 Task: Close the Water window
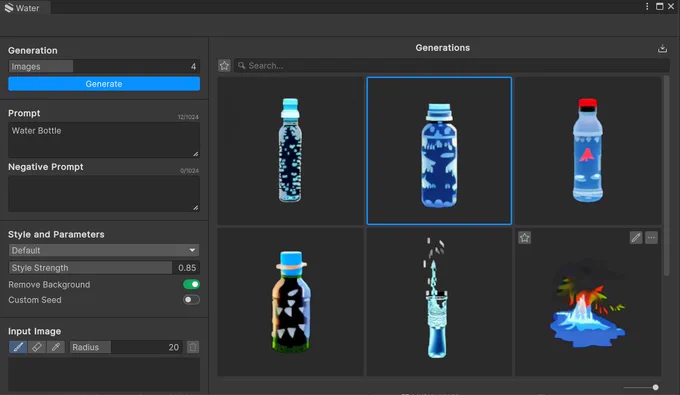[671, 7]
